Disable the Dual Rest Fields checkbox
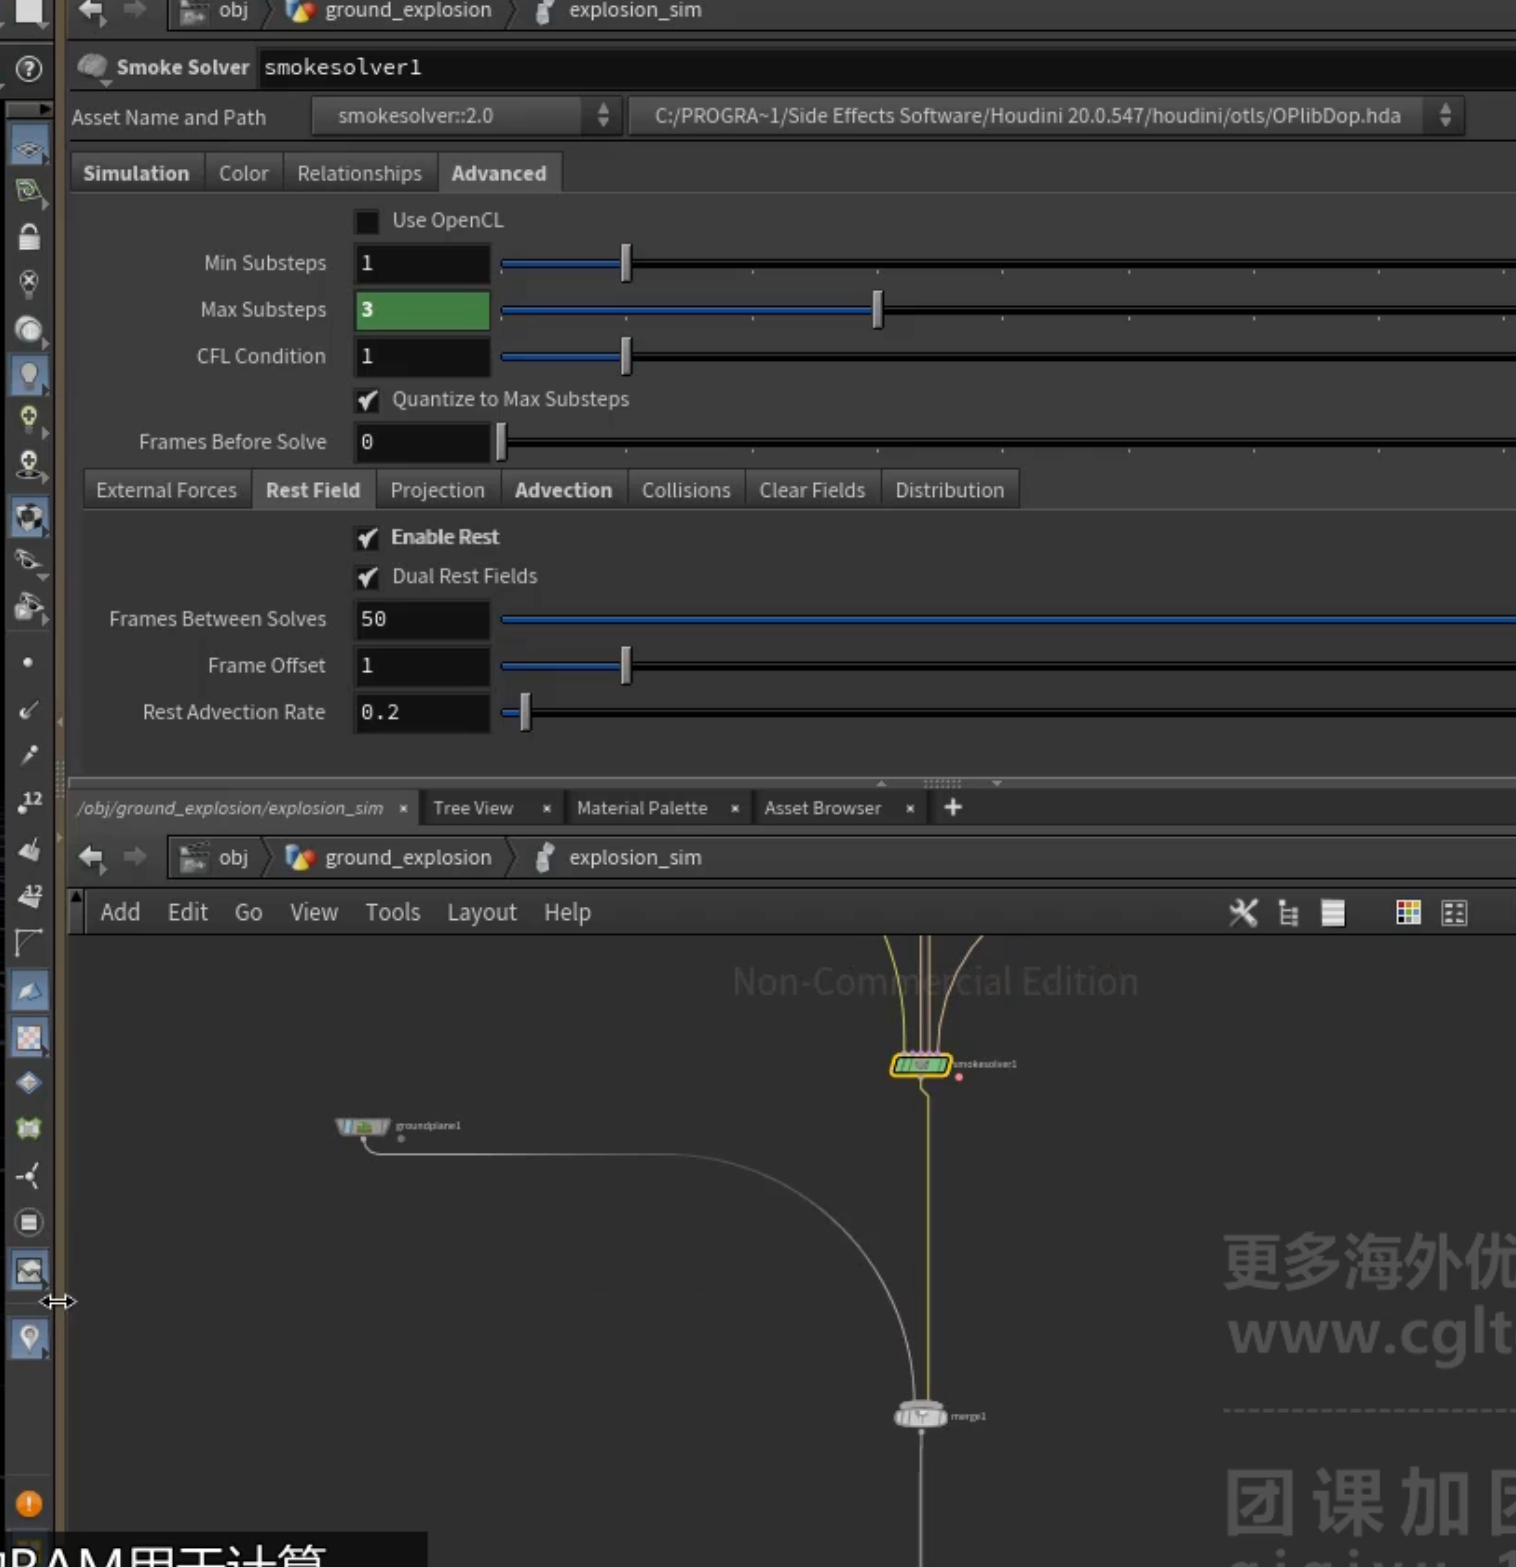This screenshot has width=1516, height=1567. pos(367,577)
